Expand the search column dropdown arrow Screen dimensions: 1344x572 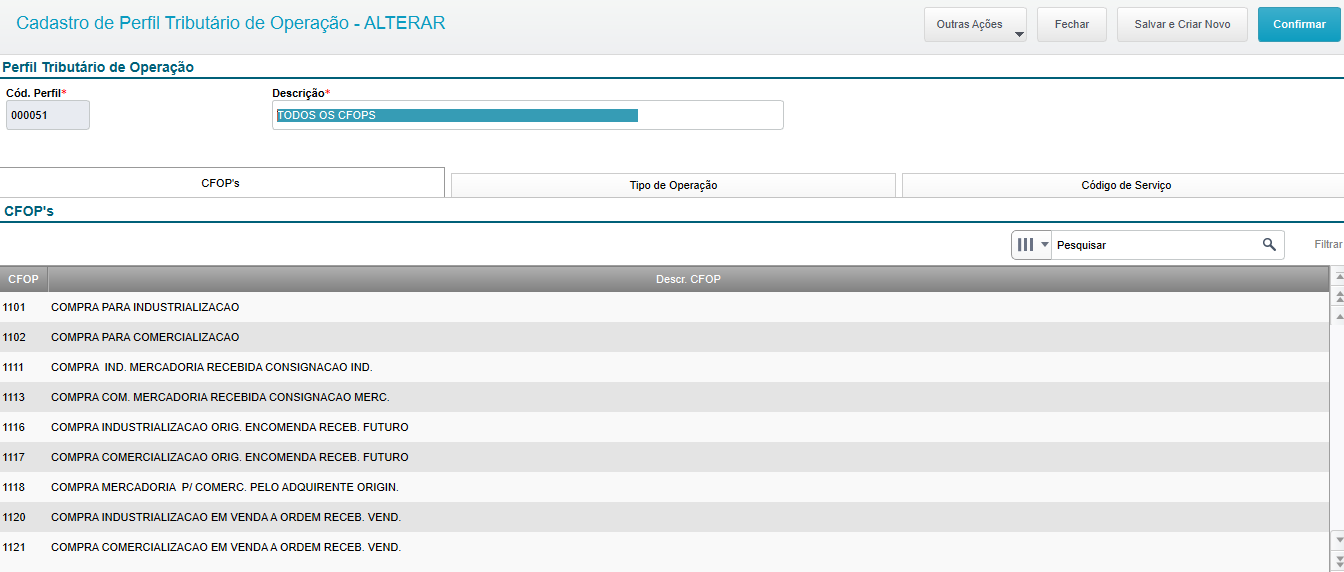point(1045,245)
